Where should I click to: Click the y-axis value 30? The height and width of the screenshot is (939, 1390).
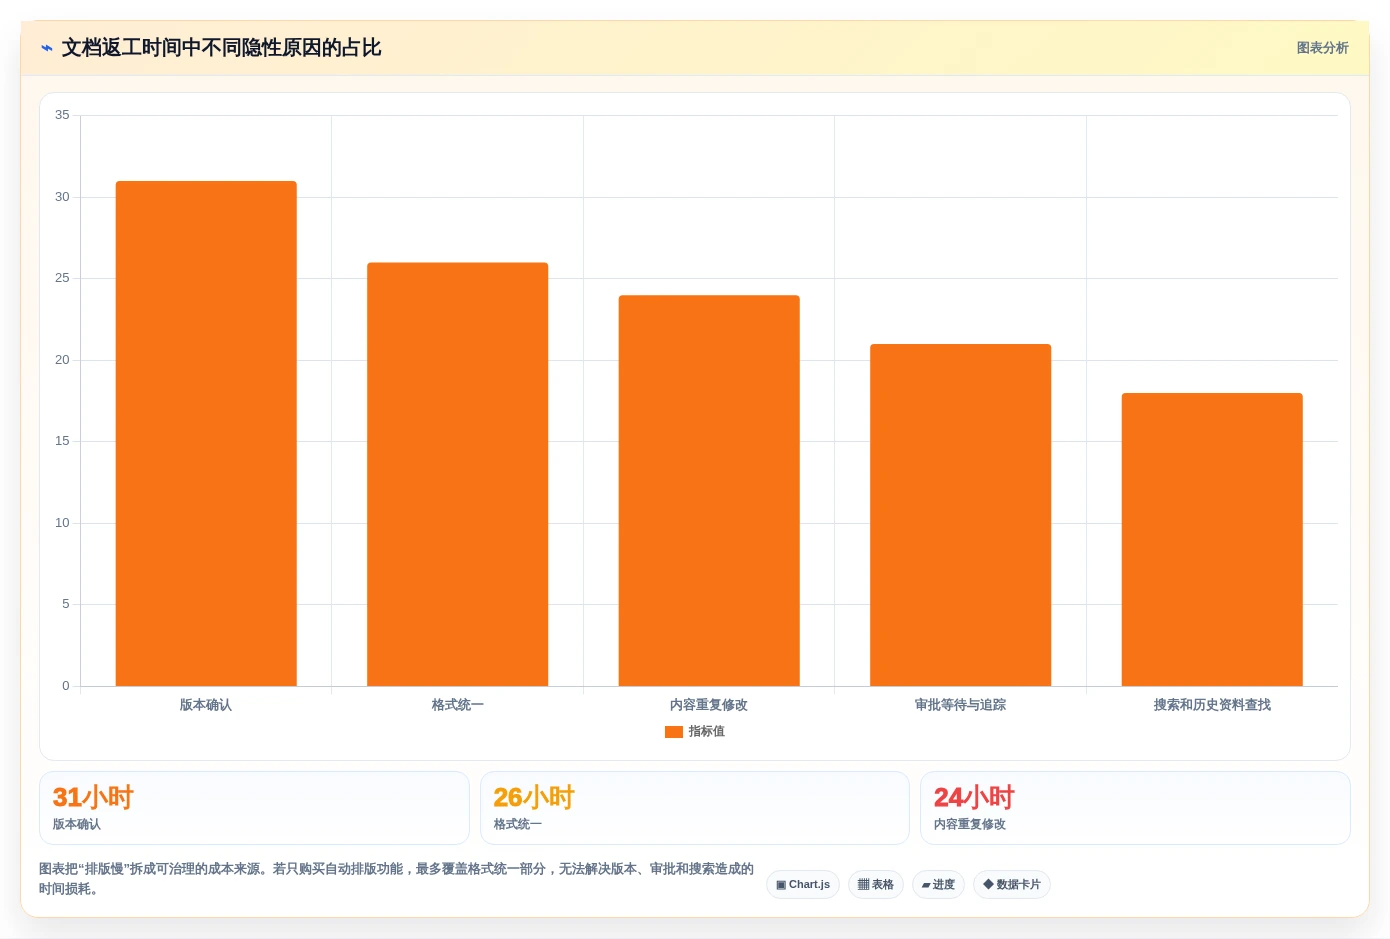(62, 197)
